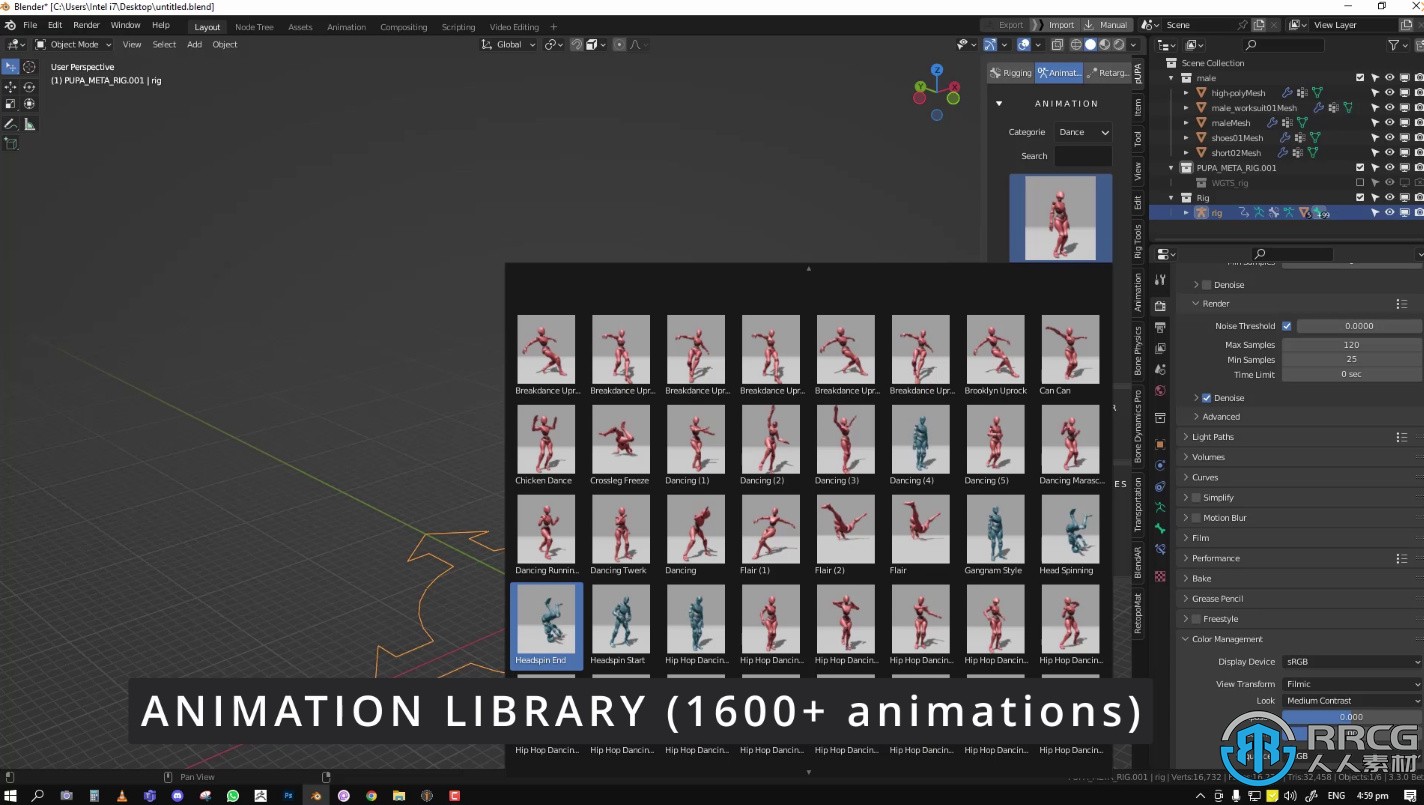Open Render properties tab icon
This screenshot has height=805, width=1424.
click(1160, 306)
